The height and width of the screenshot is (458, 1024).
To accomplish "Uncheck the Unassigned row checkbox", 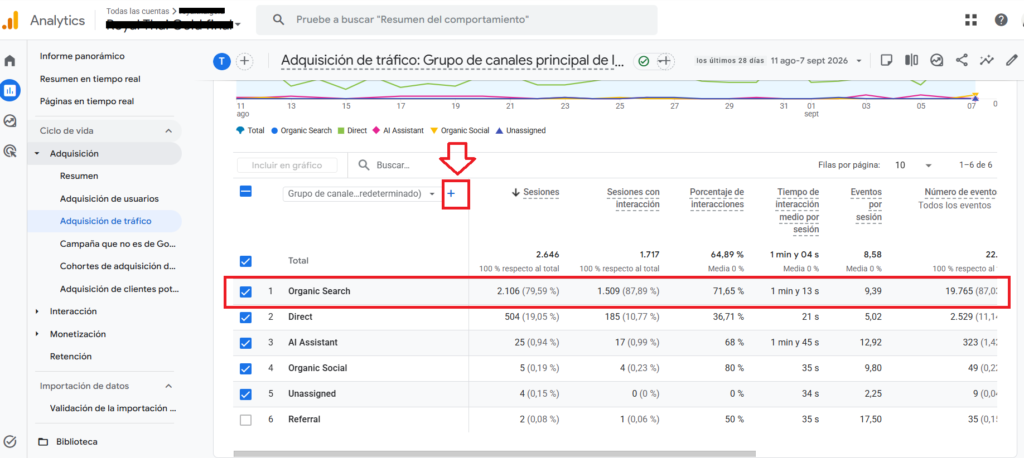I will [x=246, y=394].
